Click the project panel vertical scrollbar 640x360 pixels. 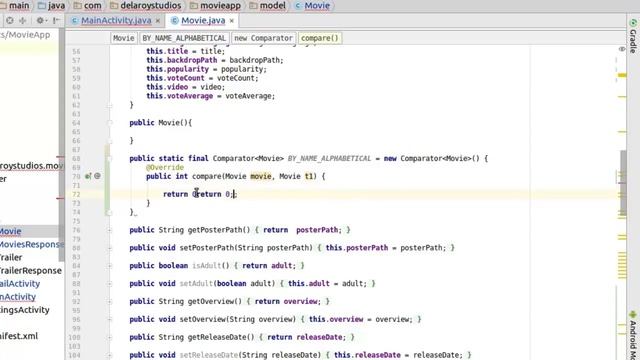pos(62,145)
